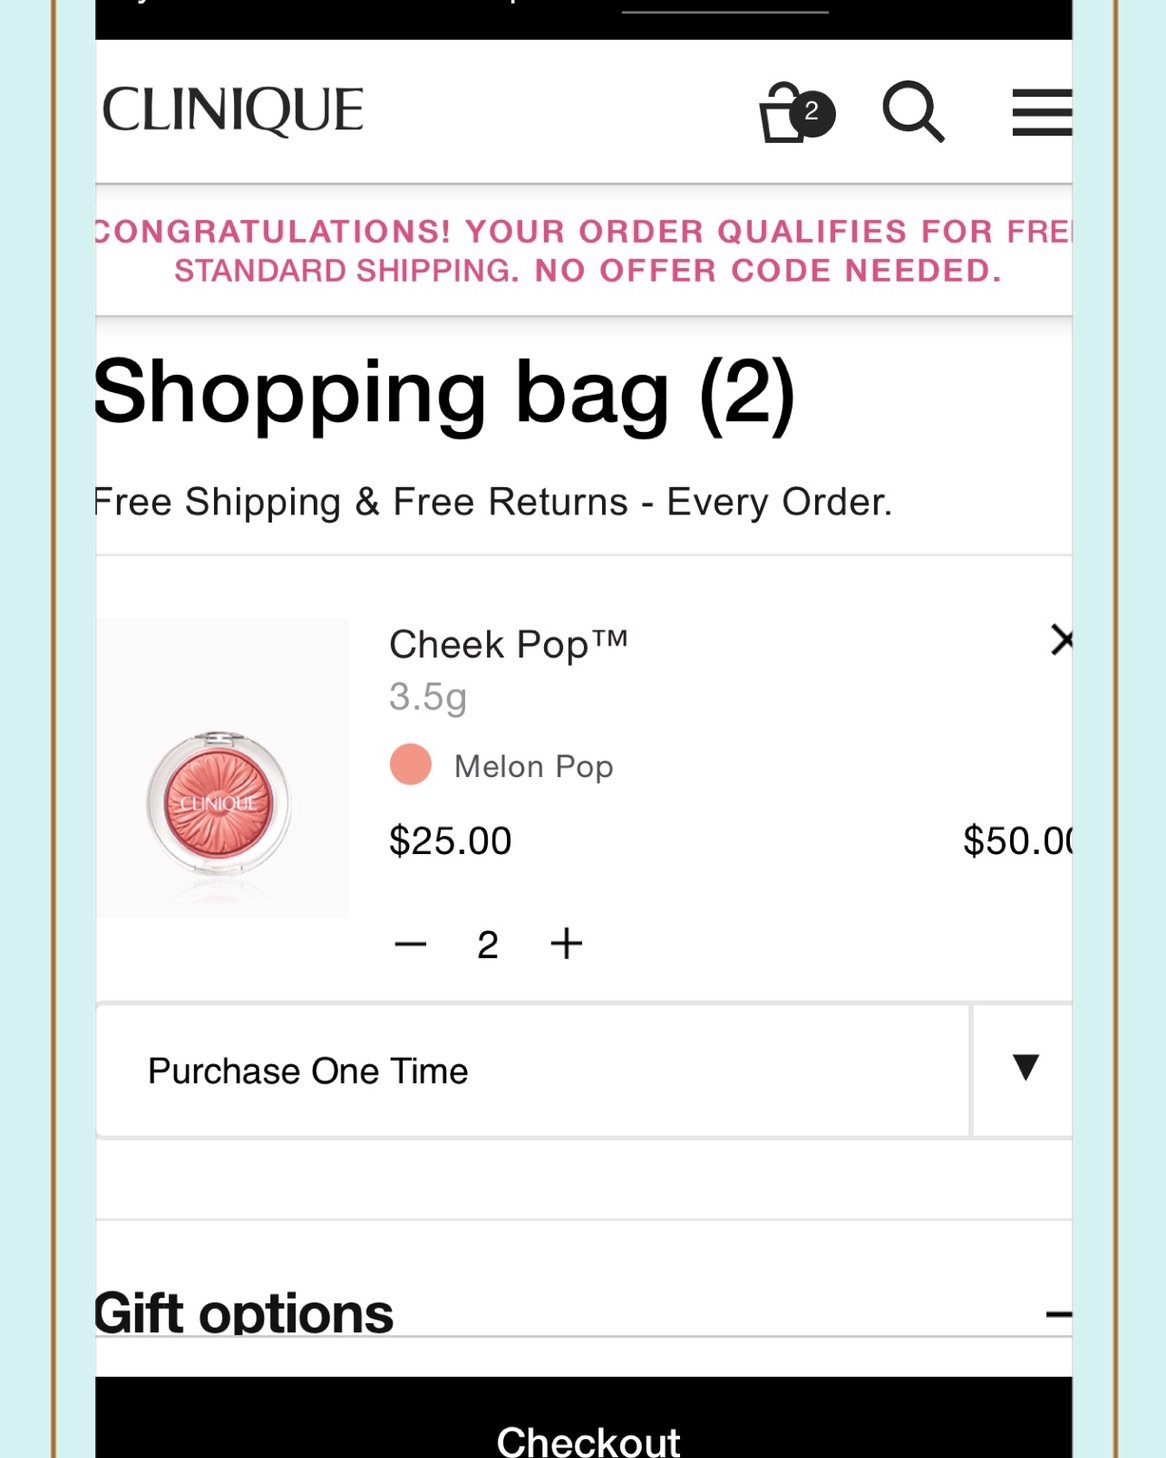Click the free shipping congratulations banner

[584, 251]
